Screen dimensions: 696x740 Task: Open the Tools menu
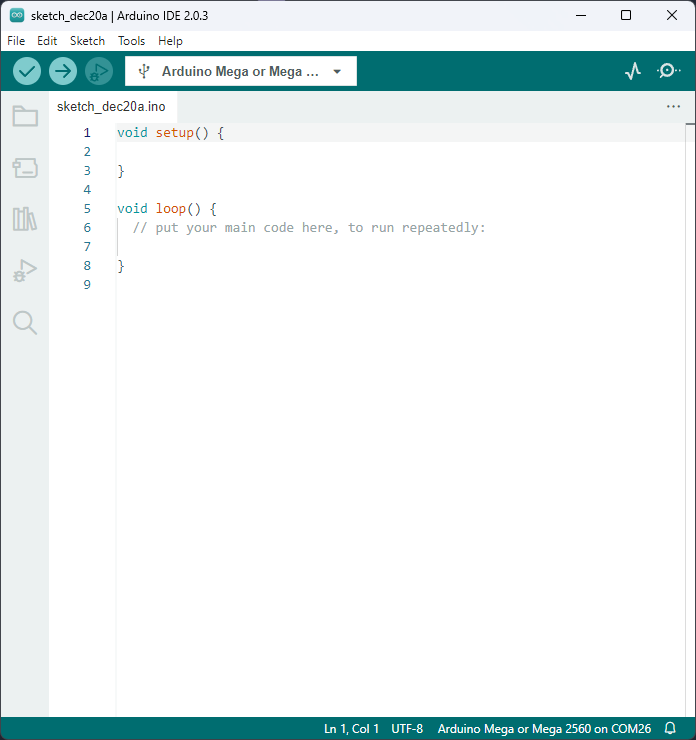point(131,41)
